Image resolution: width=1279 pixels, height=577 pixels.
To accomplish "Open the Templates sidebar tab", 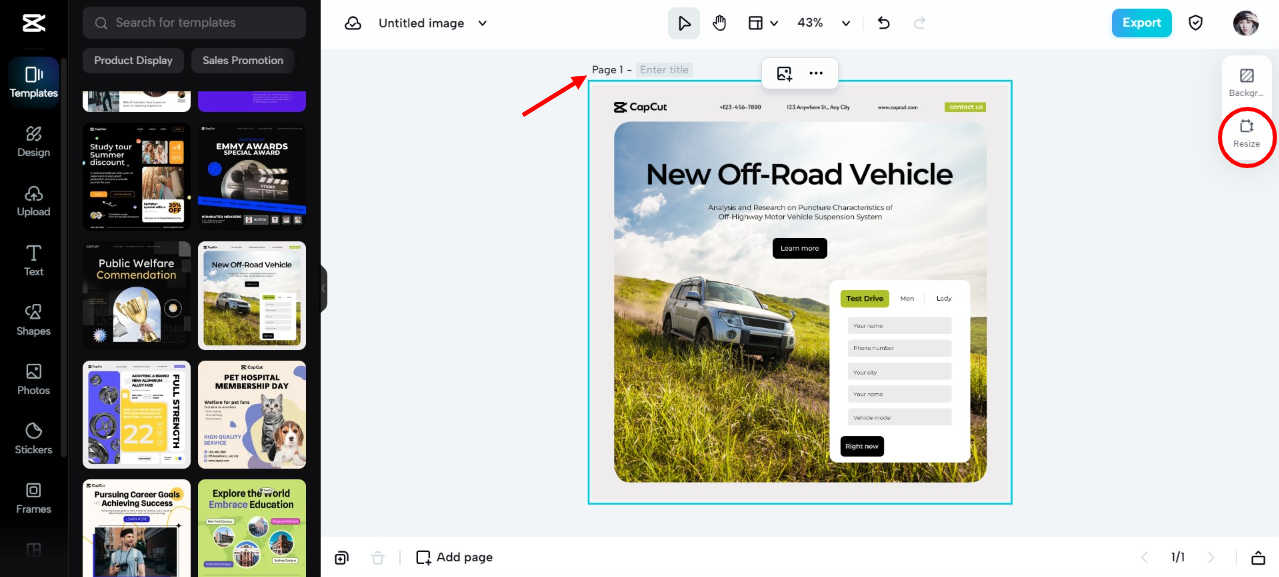I will 34,82.
